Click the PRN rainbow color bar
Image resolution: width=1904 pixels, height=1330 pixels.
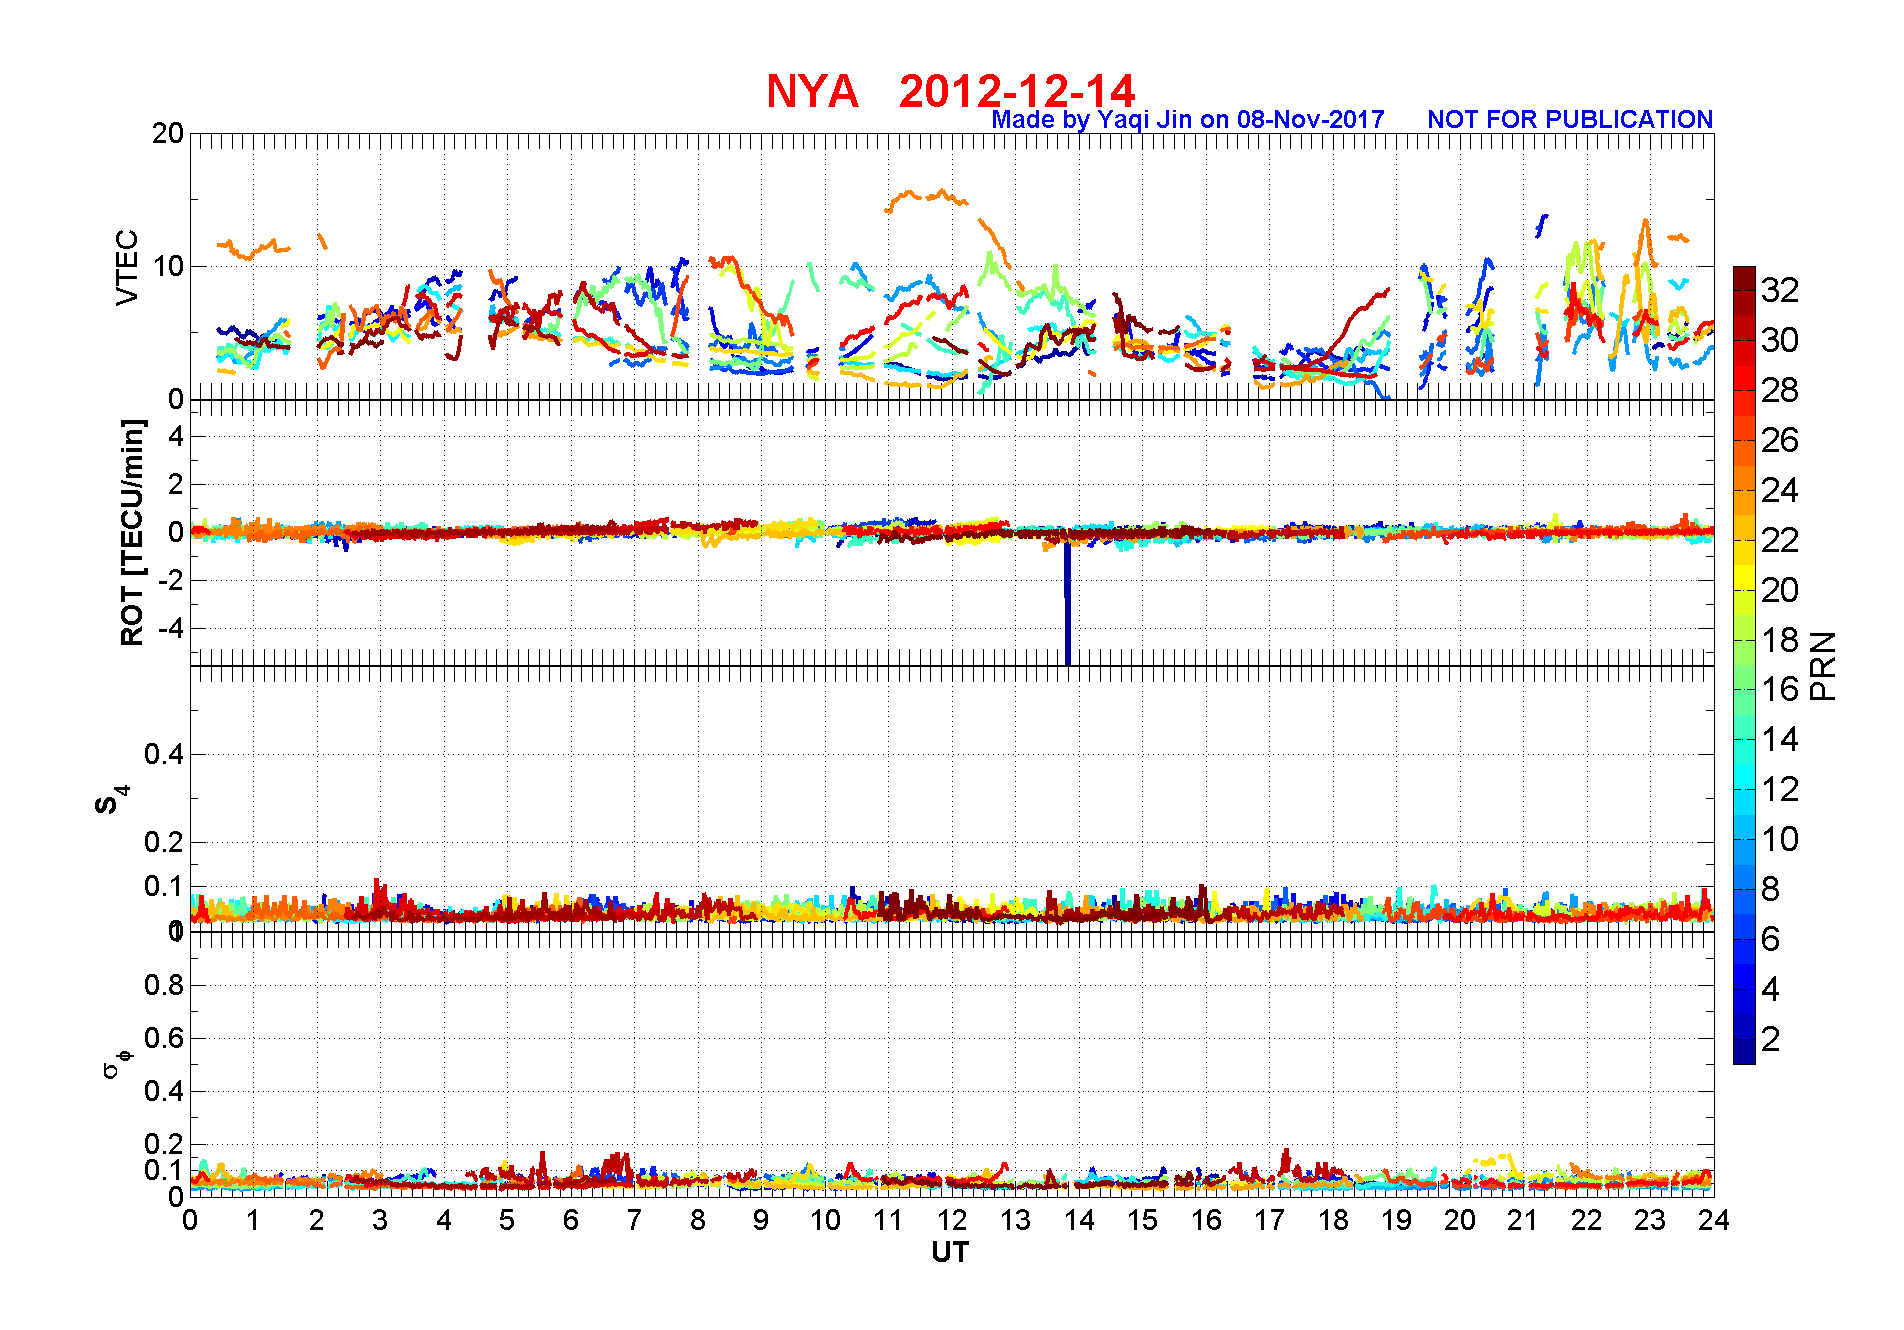[1744, 665]
